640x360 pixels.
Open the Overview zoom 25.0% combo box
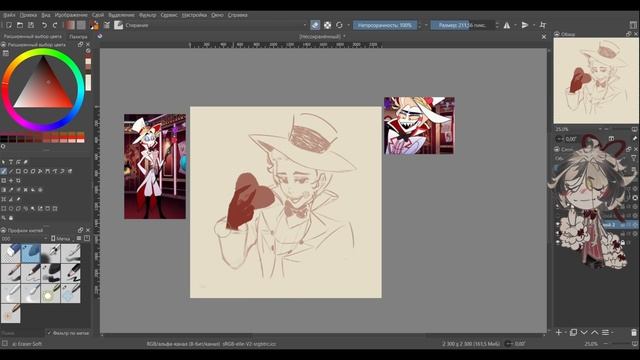click(578, 129)
